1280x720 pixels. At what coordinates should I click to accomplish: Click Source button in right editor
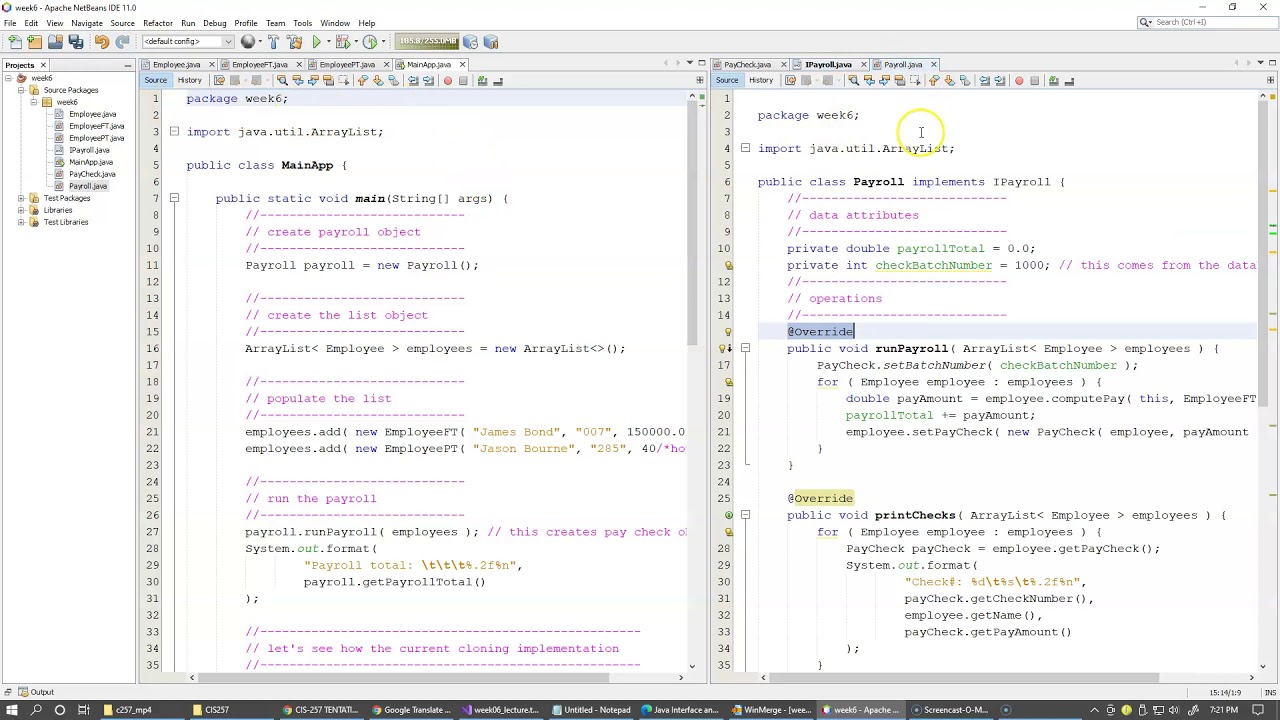click(x=727, y=81)
